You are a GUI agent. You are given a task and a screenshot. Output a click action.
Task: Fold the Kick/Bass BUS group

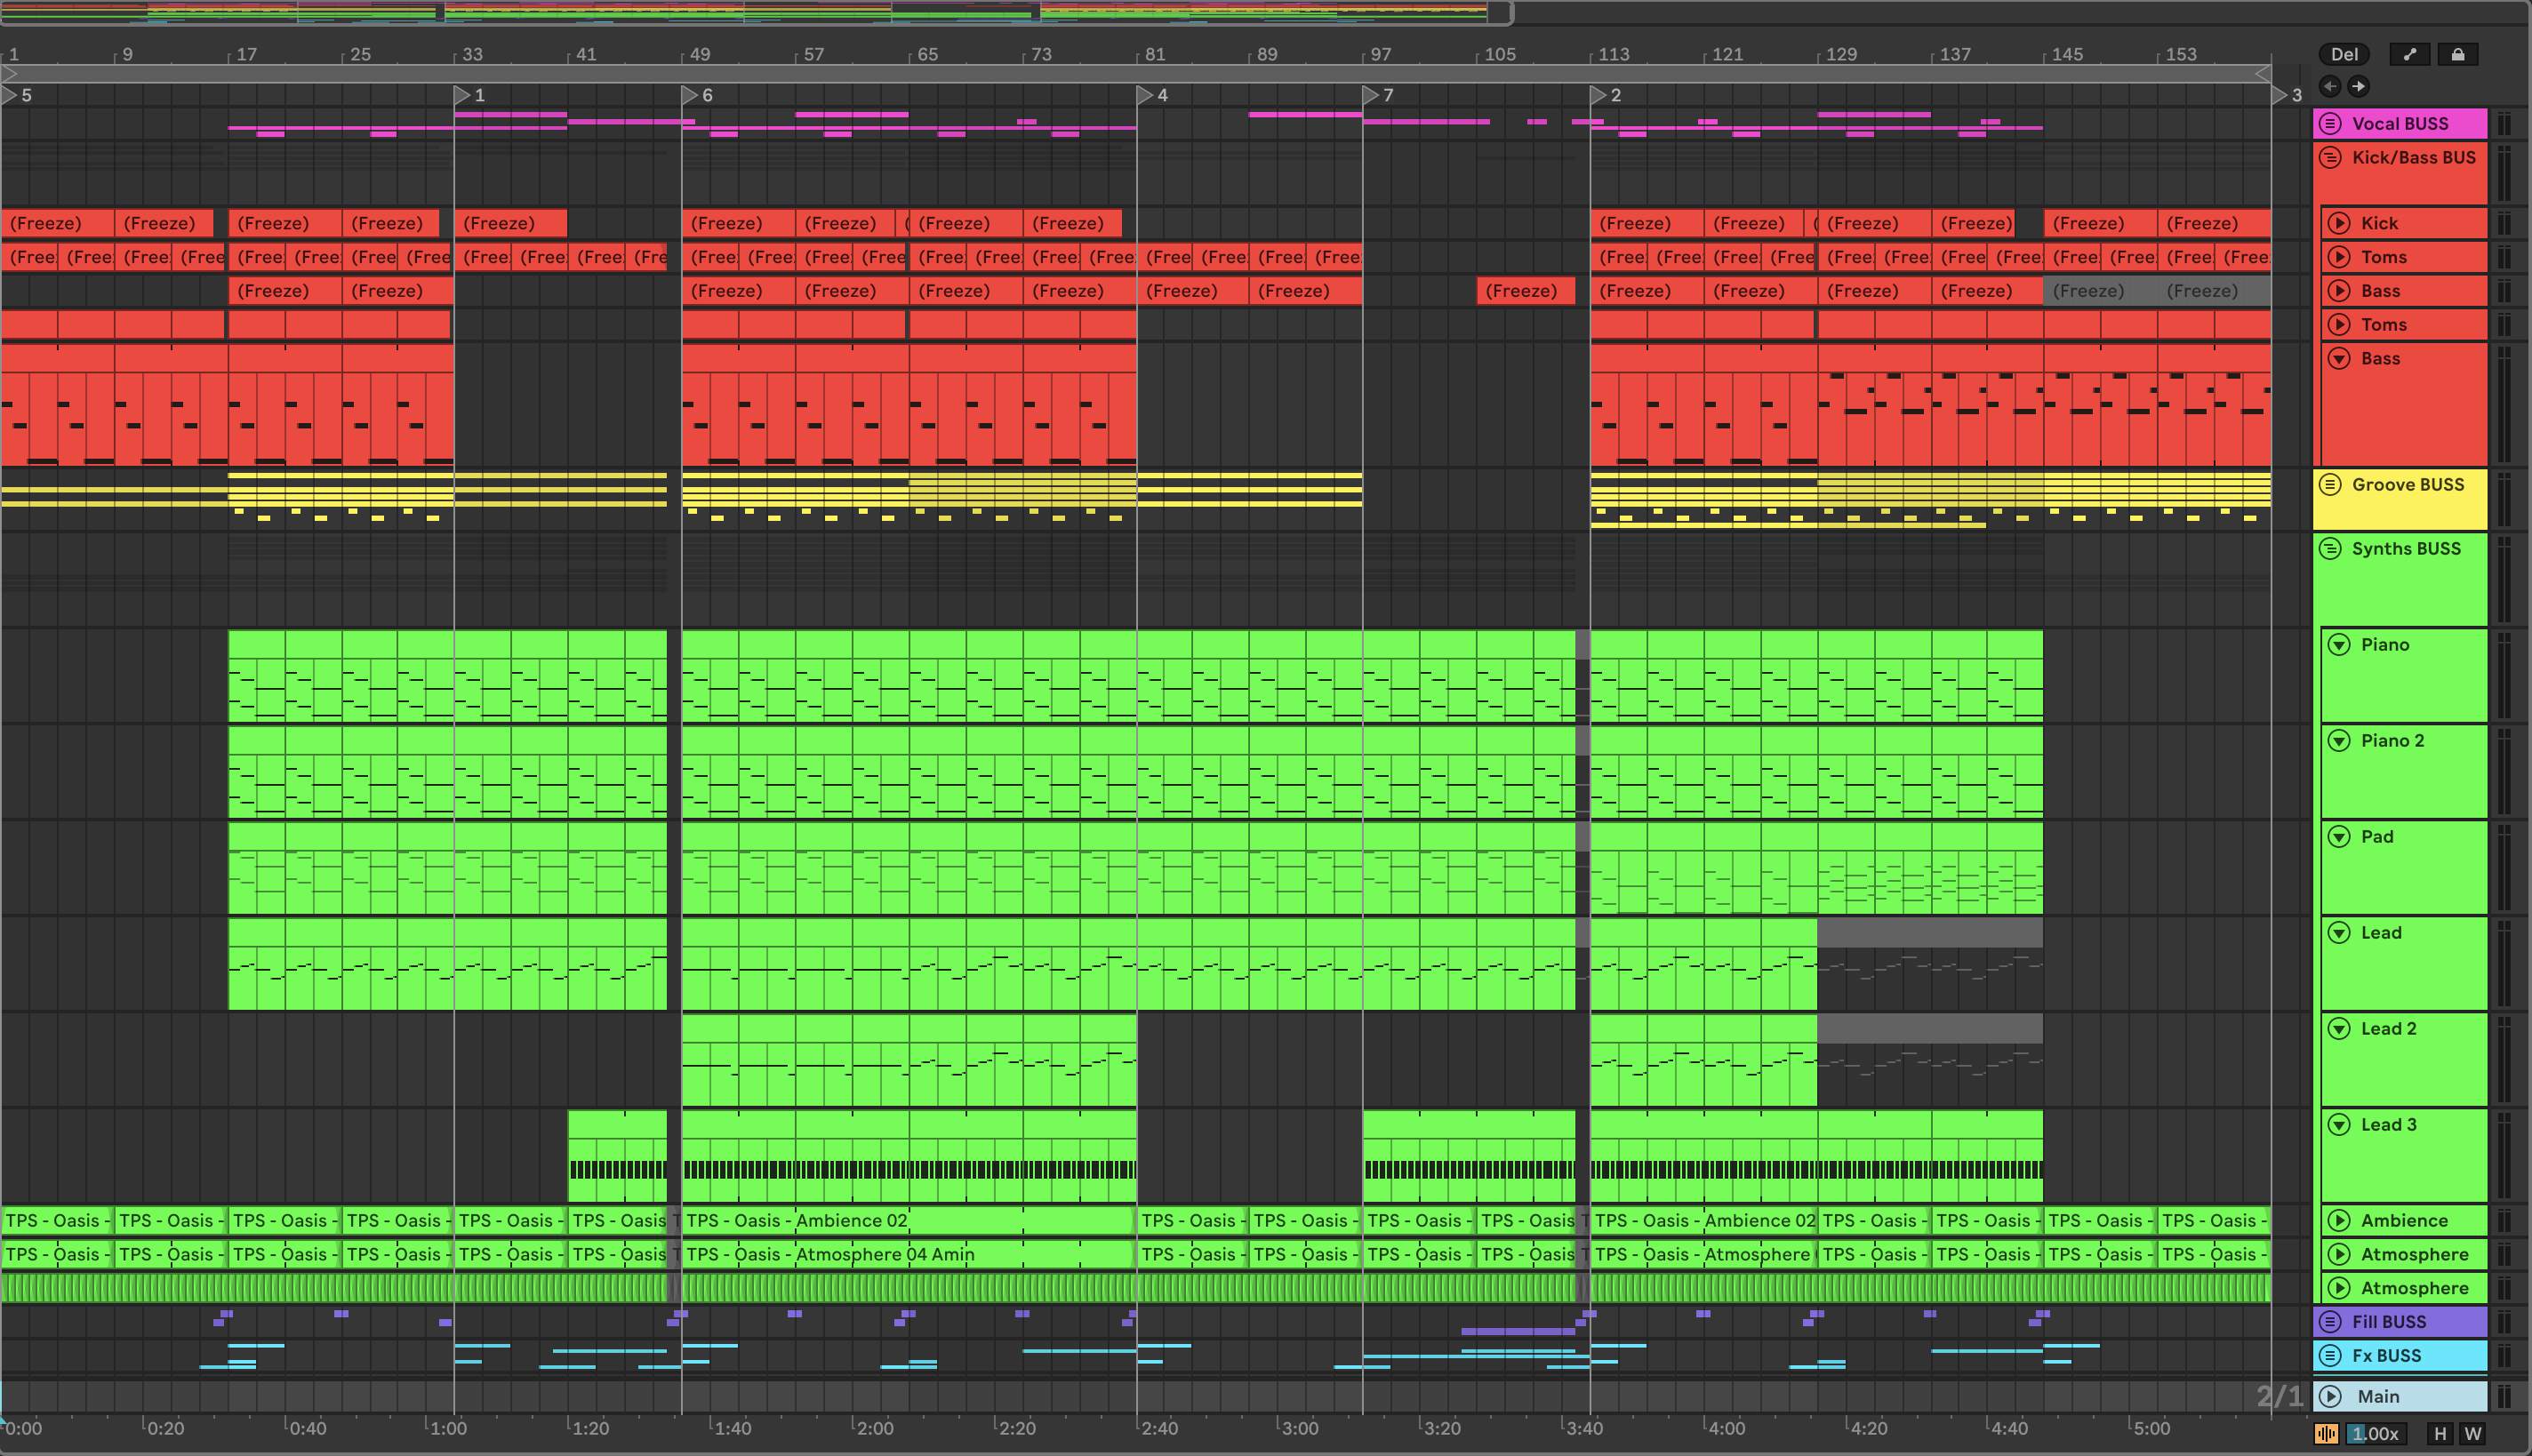pos(2330,157)
